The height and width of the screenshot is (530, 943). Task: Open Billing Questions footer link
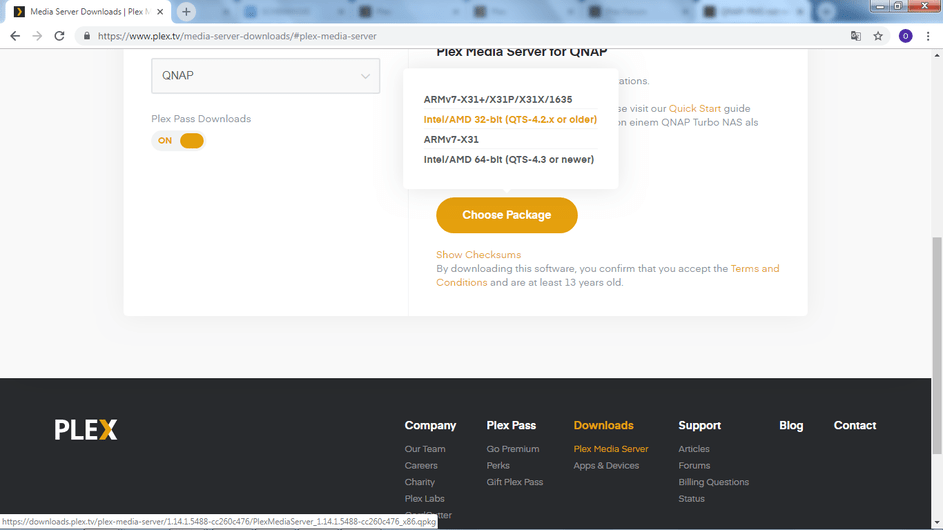click(x=713, y=482)
